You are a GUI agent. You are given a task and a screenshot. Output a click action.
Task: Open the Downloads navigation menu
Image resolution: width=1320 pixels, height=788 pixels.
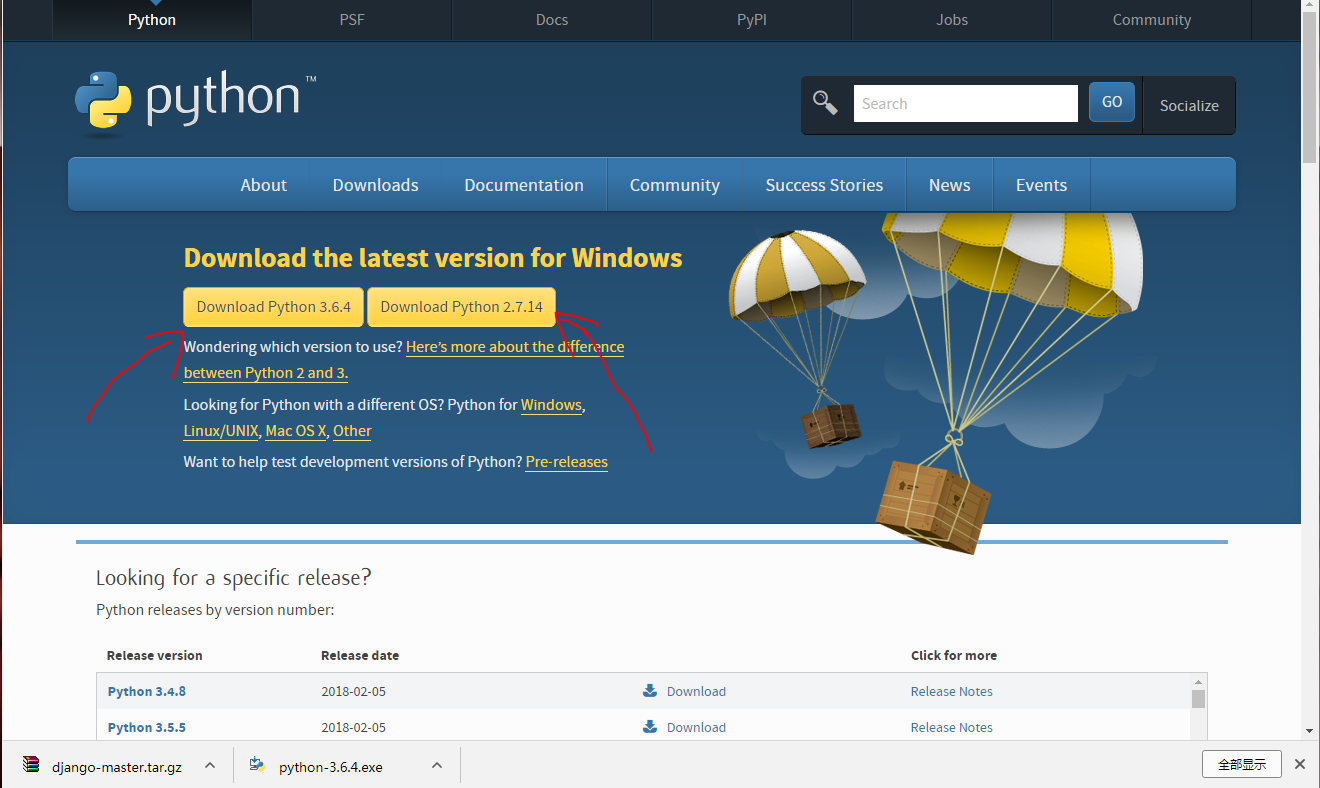(x=375, y=185)
